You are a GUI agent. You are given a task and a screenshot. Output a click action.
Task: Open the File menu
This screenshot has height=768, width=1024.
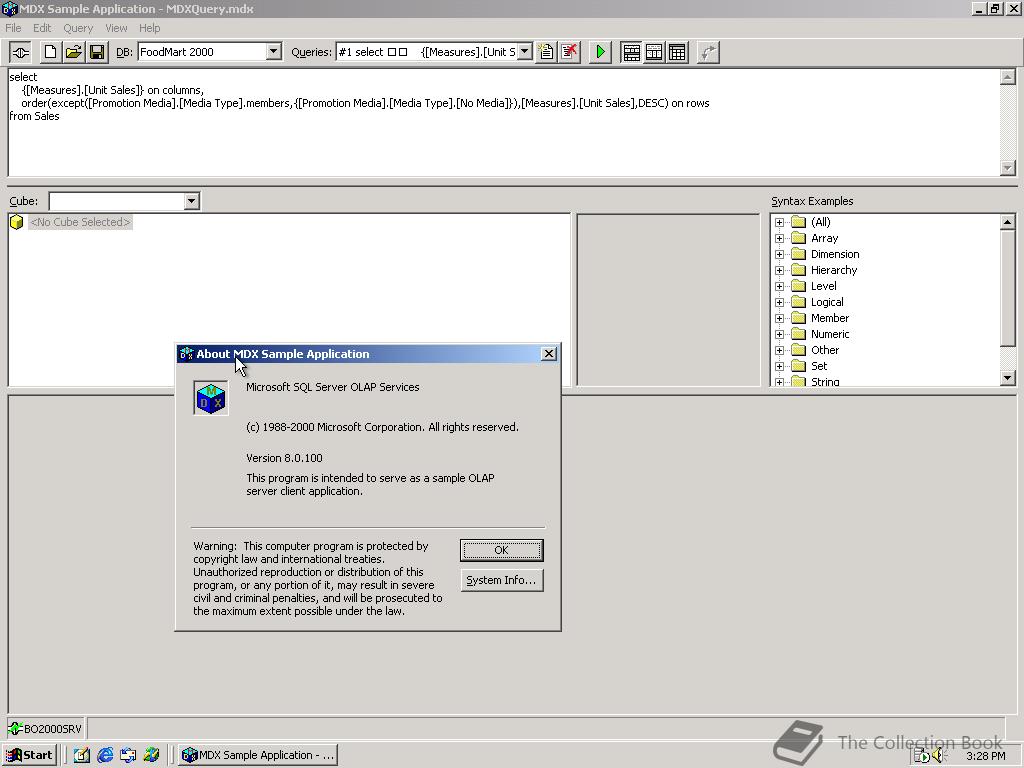click(13, 28)
